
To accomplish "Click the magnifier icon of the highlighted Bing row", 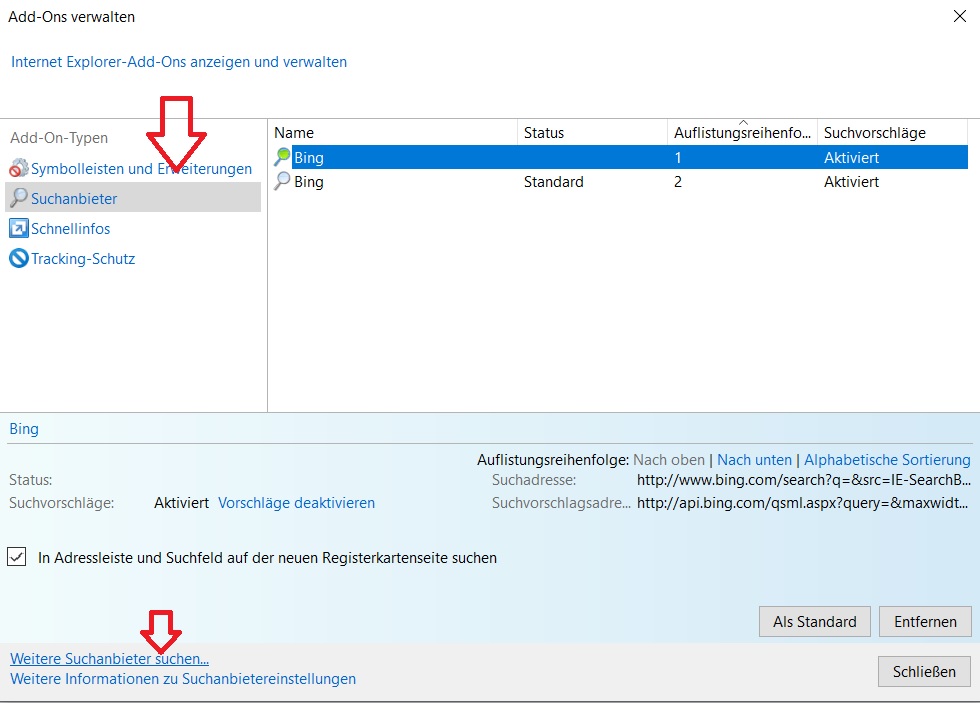I will (x=282, y=157).
